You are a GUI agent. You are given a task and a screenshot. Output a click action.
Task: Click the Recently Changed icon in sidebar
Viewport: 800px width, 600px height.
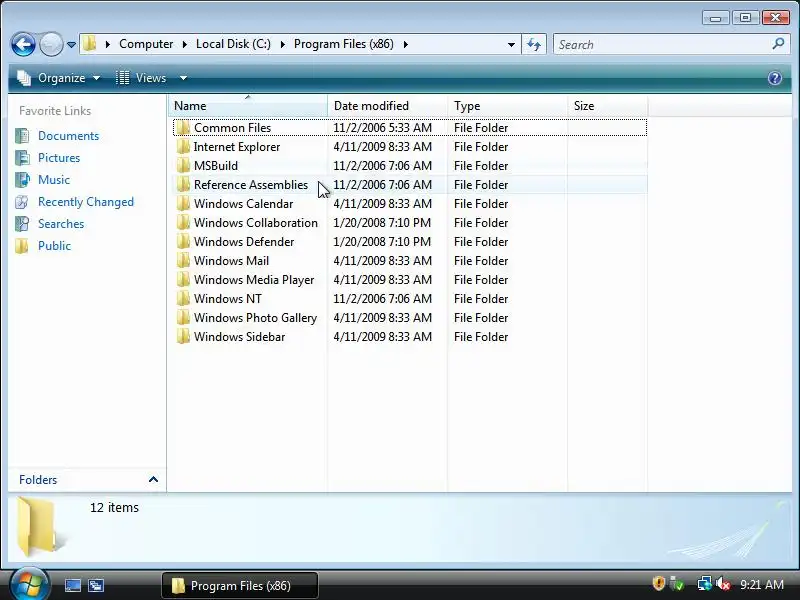pos(22,202)
